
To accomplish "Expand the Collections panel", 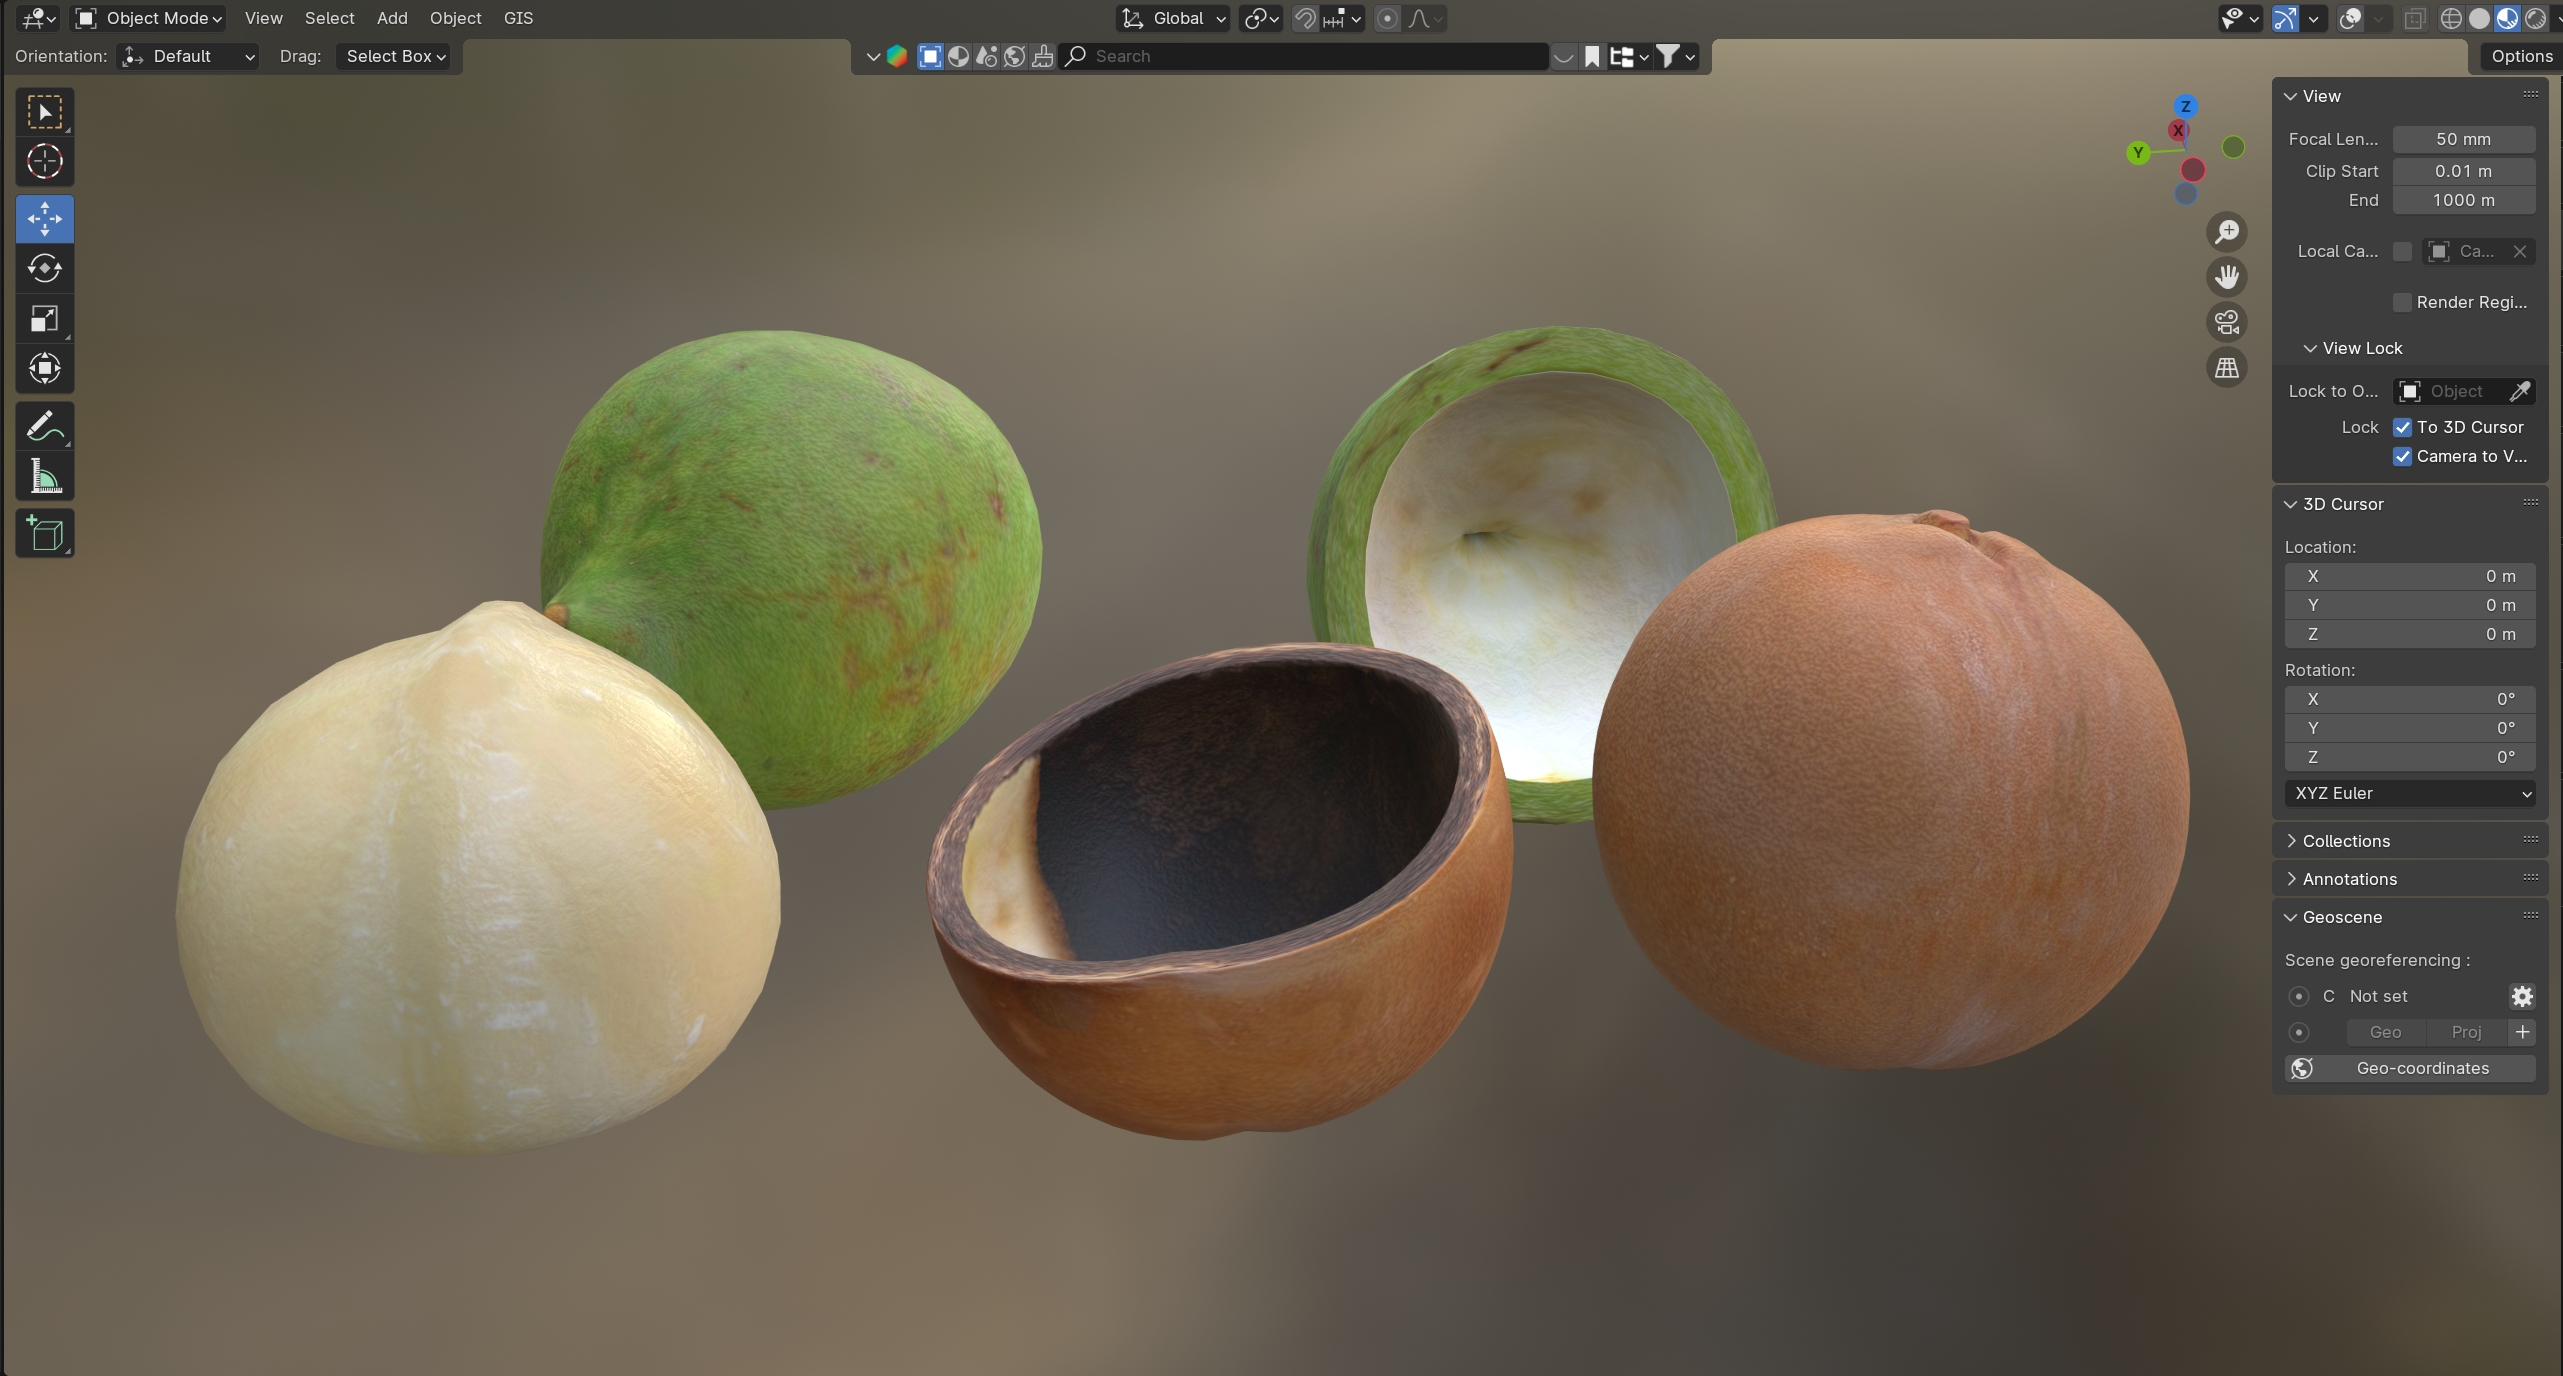I will pos(2345,841).
